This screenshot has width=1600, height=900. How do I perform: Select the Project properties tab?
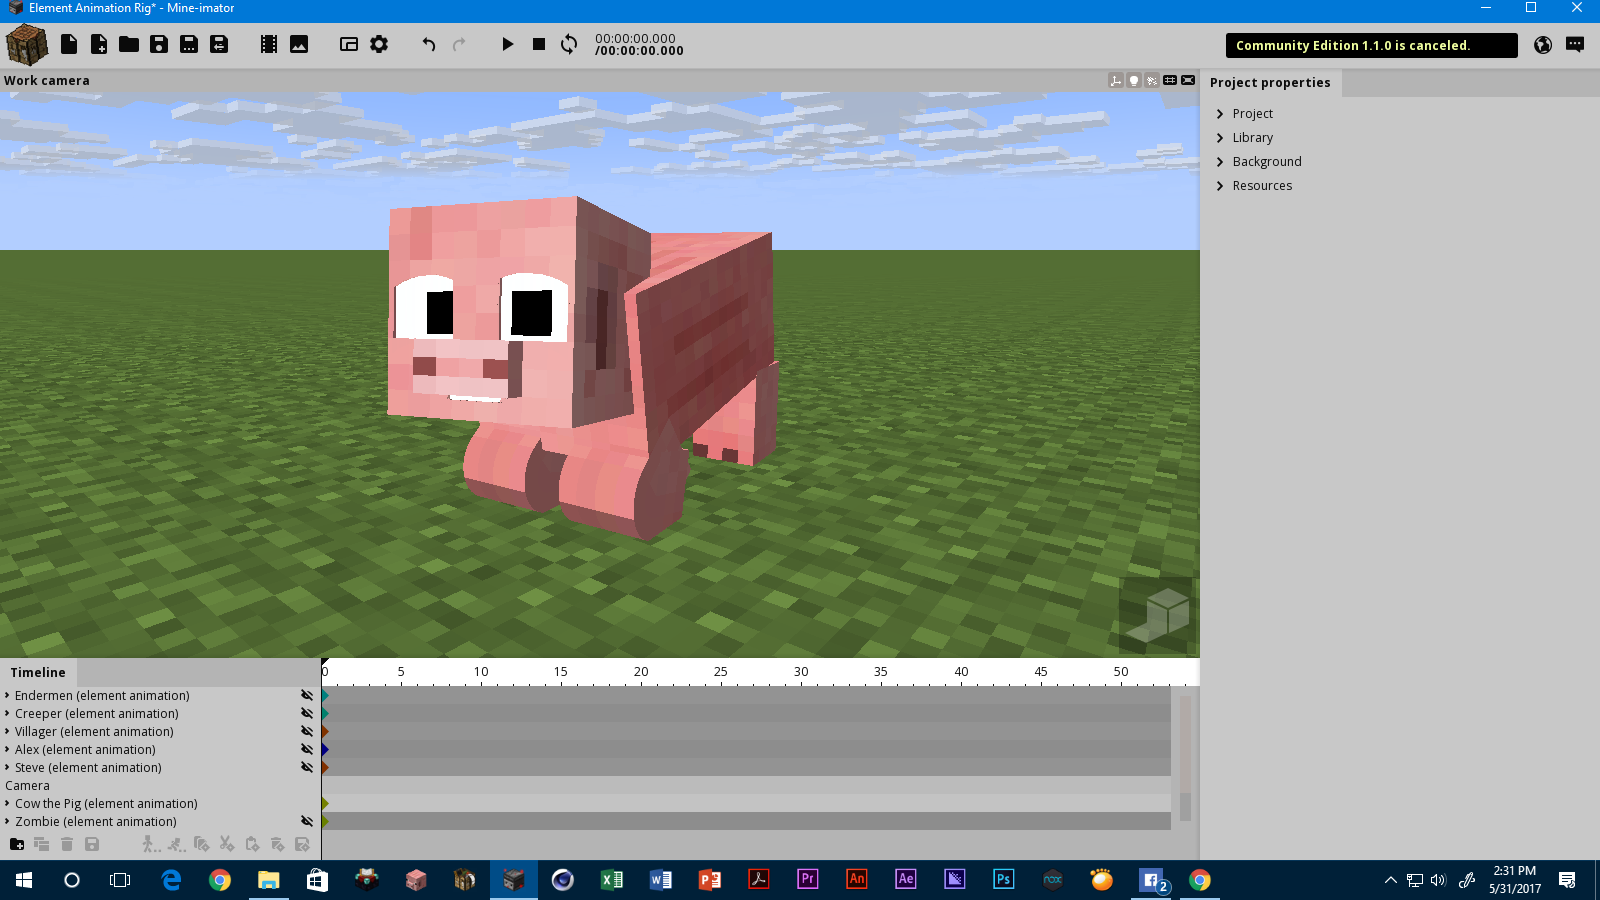point(1270,83)
